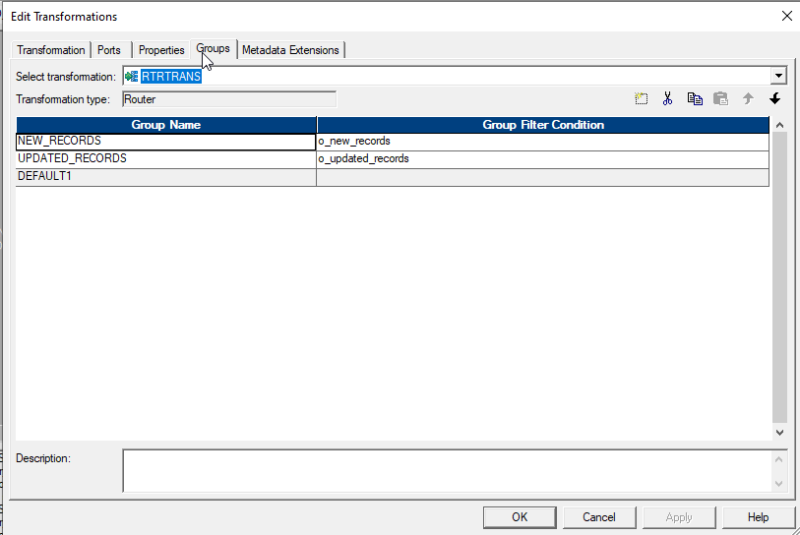Open the Select transformation dropdown
This screenshot has width=800, height=535.
pos(778,76)
